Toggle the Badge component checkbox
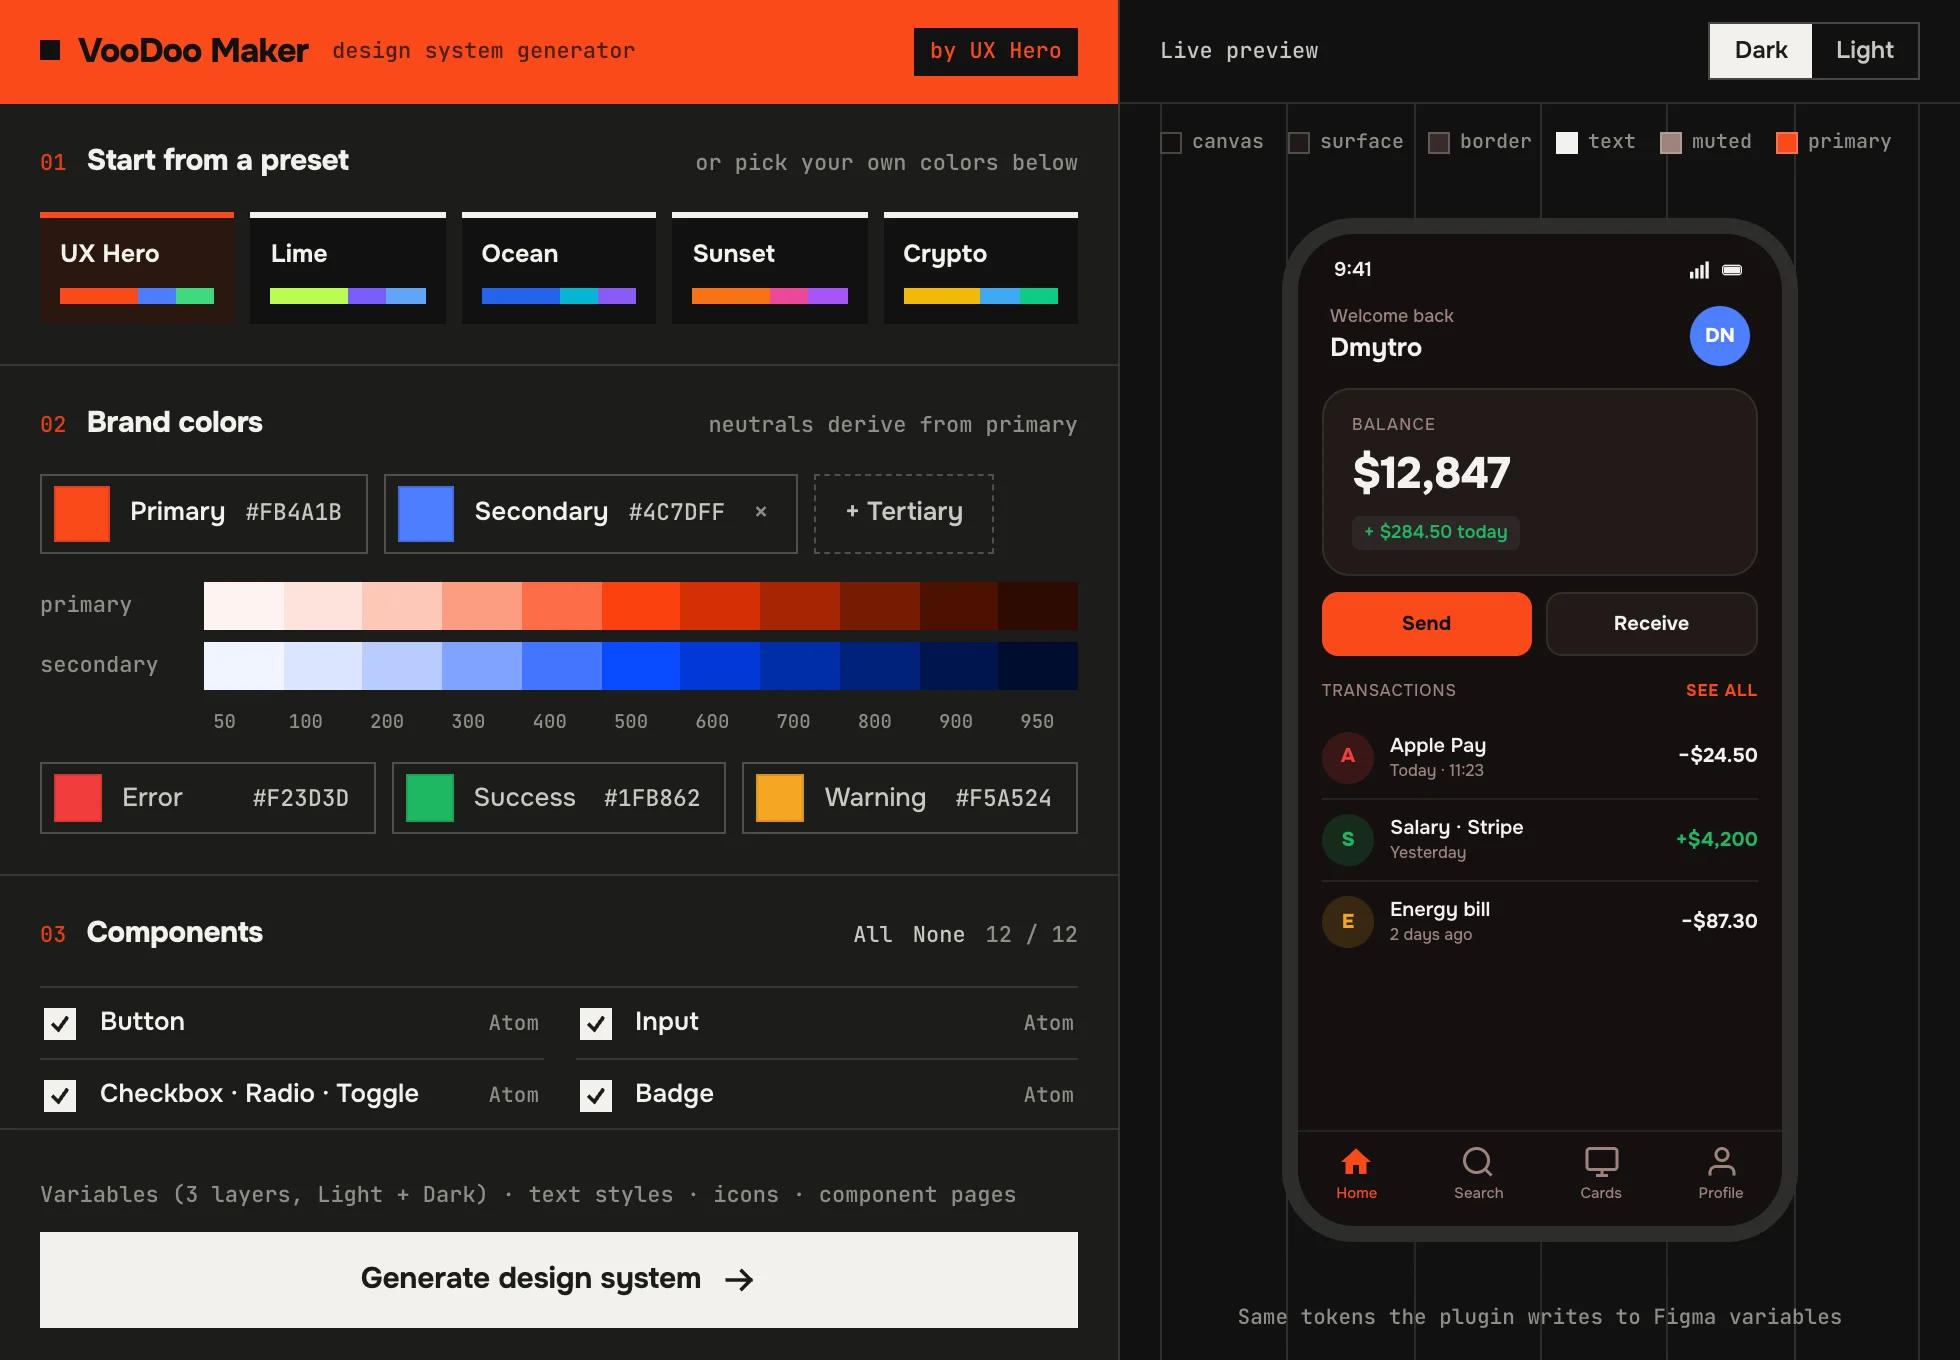The height and width of the screenshot is (1360, 1960). pyautogui.click(x=596, y=1095)
